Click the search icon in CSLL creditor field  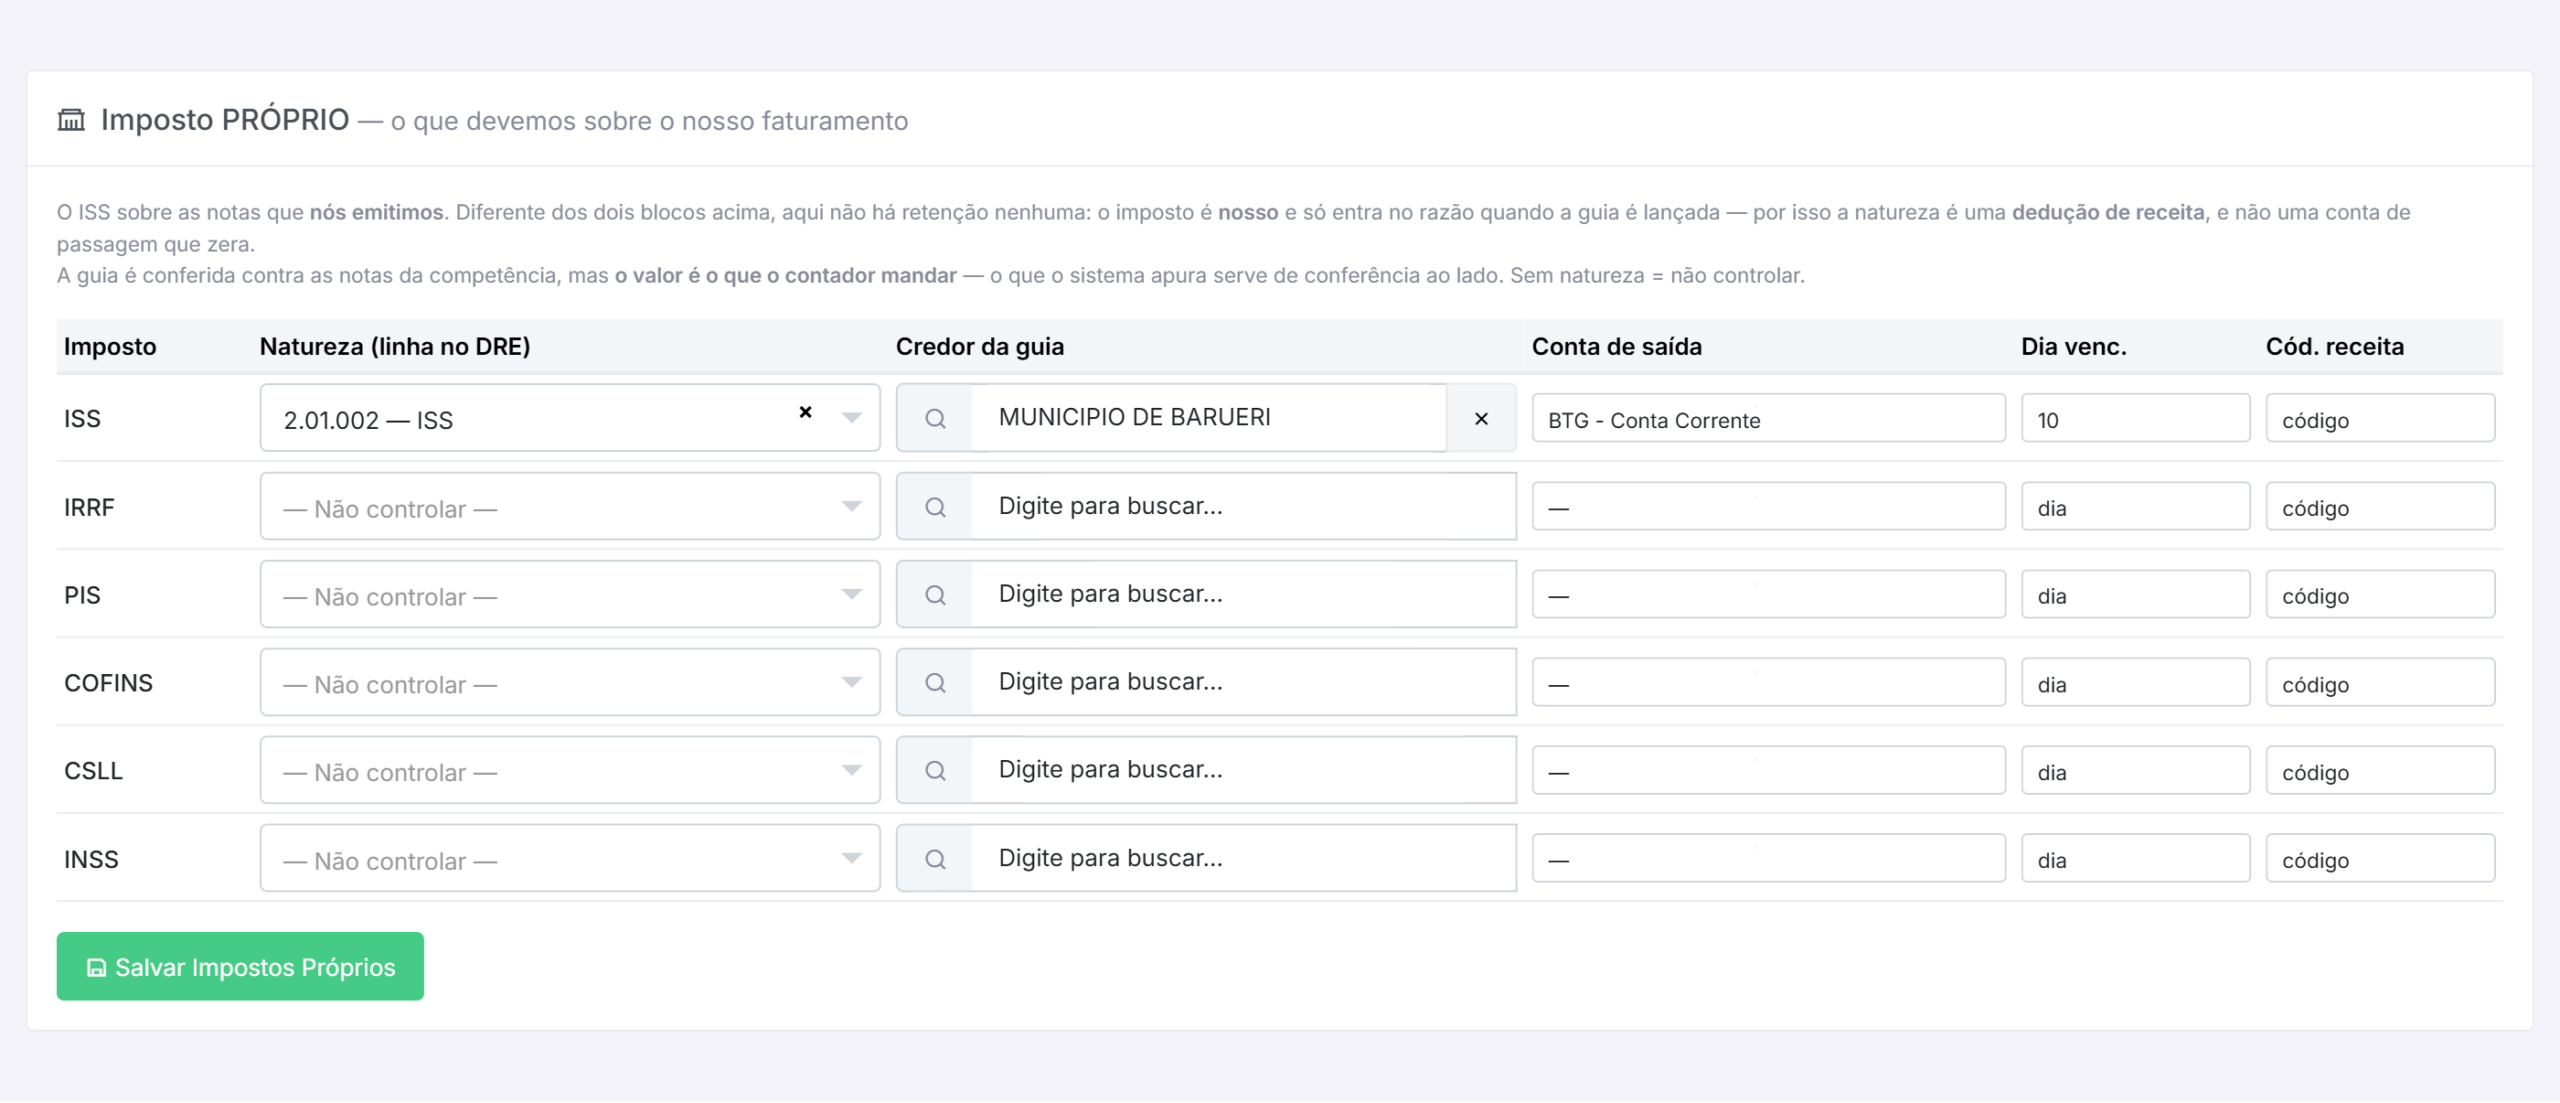tap(935, 771)
